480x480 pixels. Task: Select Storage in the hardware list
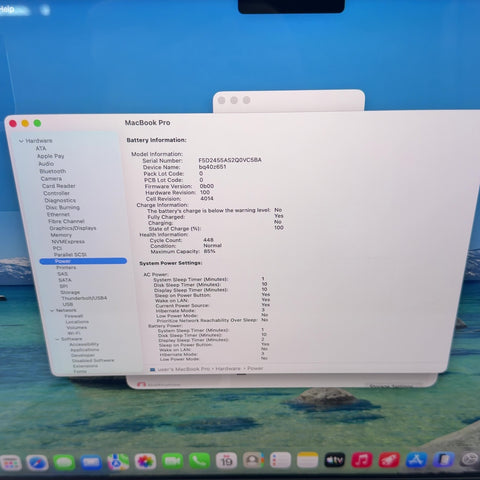tap(70, 292)
